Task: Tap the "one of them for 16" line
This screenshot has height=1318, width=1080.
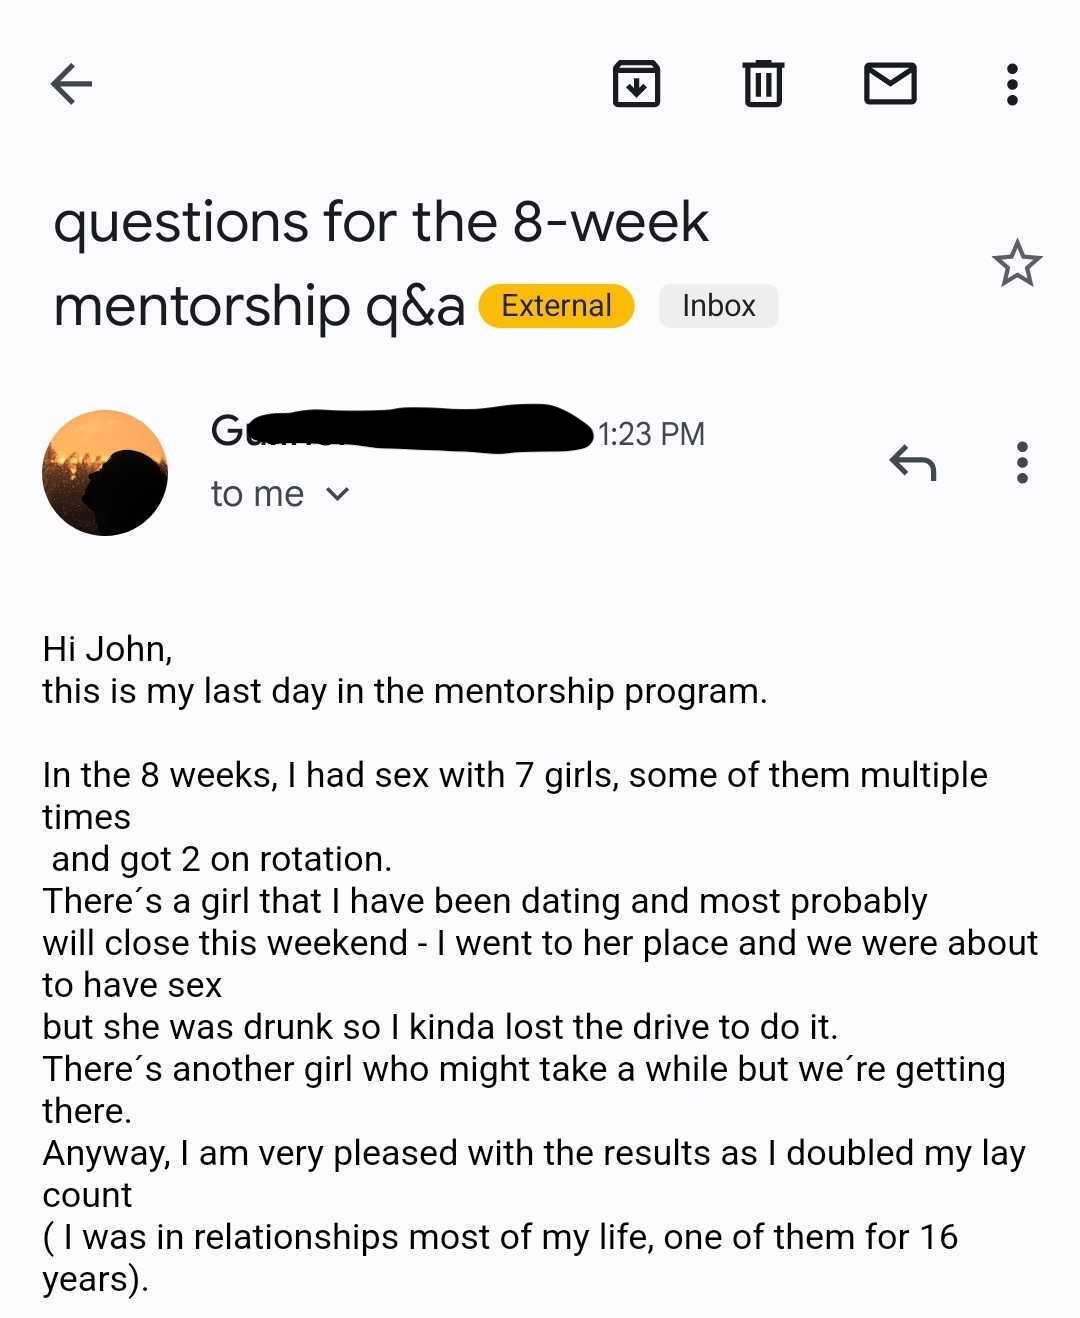Action: coord(499,1237)
